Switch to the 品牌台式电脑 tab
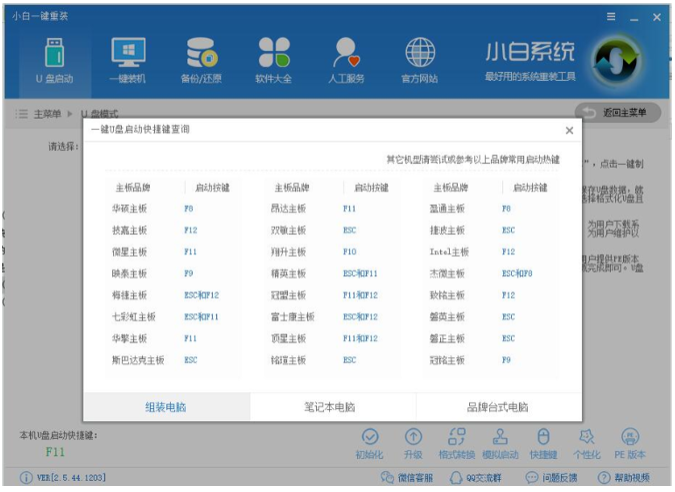The height and width of the screenshot is (492, 675). [x=498, y=407]
